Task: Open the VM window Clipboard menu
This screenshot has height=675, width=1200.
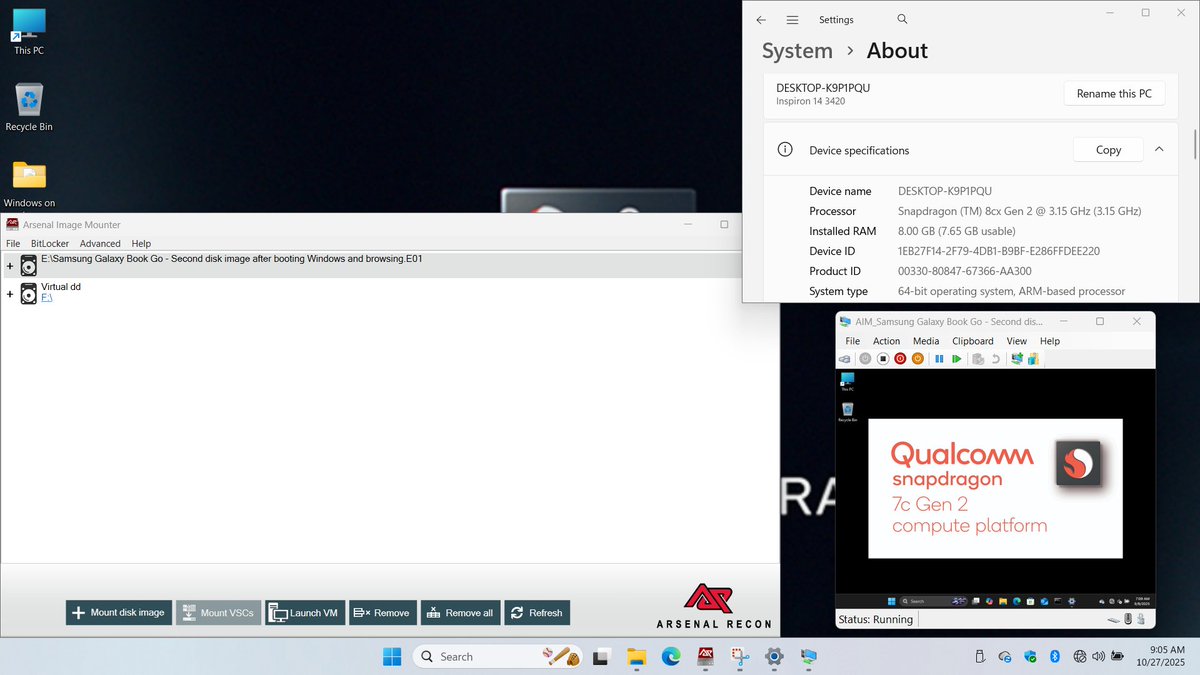Action: coord(973,341)
